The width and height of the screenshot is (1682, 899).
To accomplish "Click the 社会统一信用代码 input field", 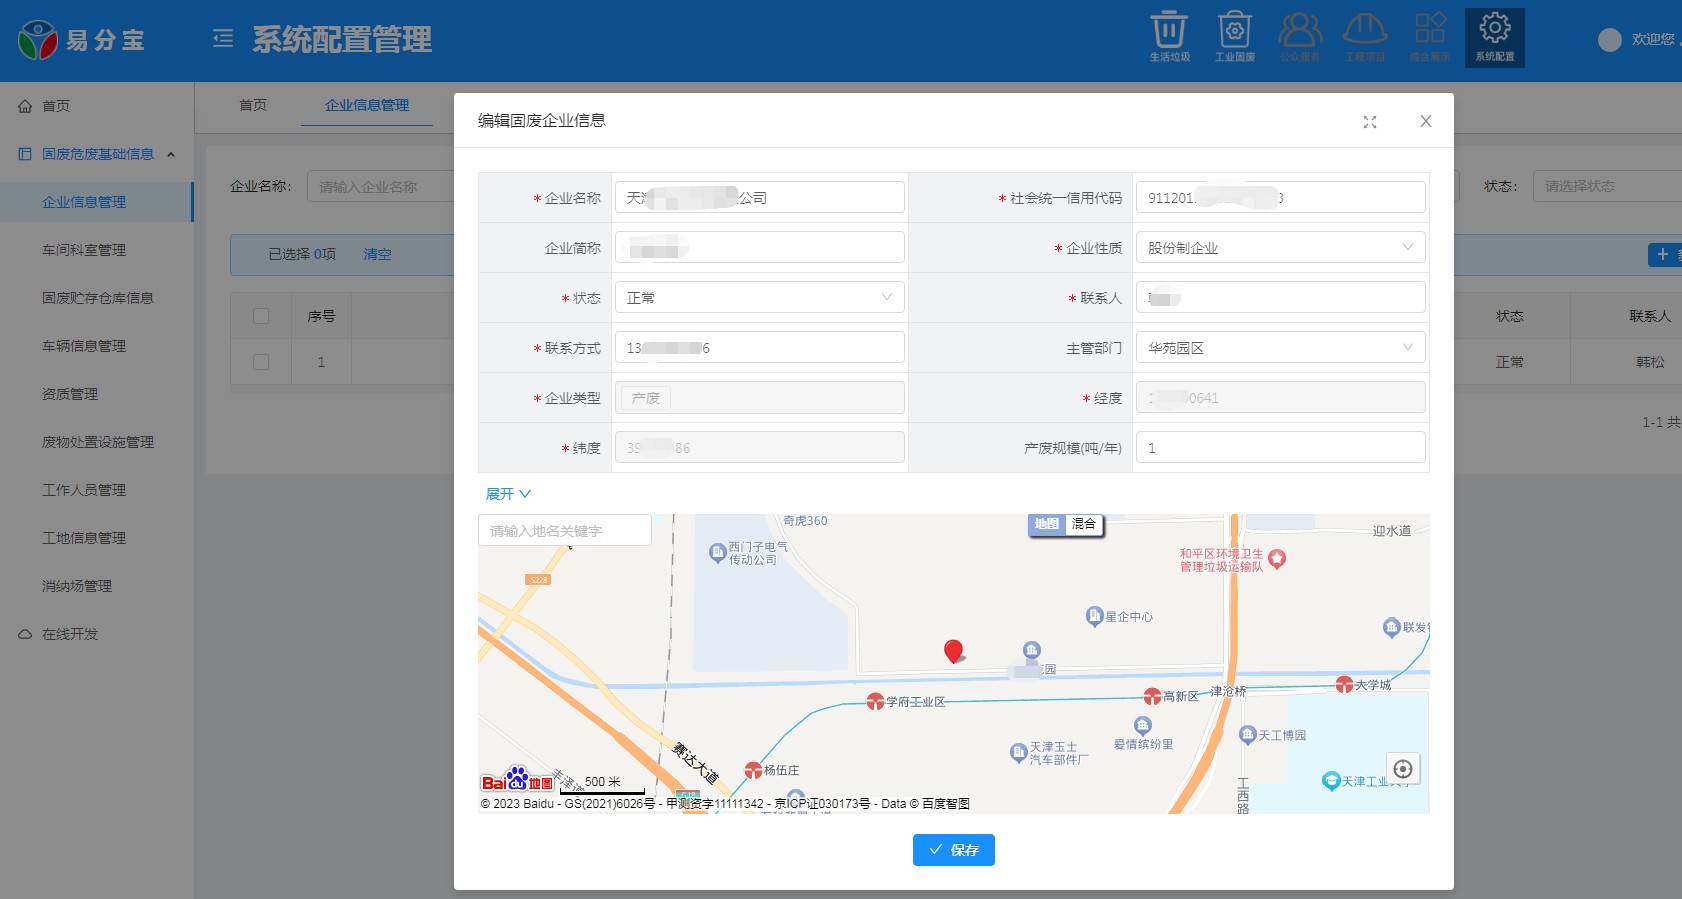I will pyautogui.click(x=1280, y=198).
